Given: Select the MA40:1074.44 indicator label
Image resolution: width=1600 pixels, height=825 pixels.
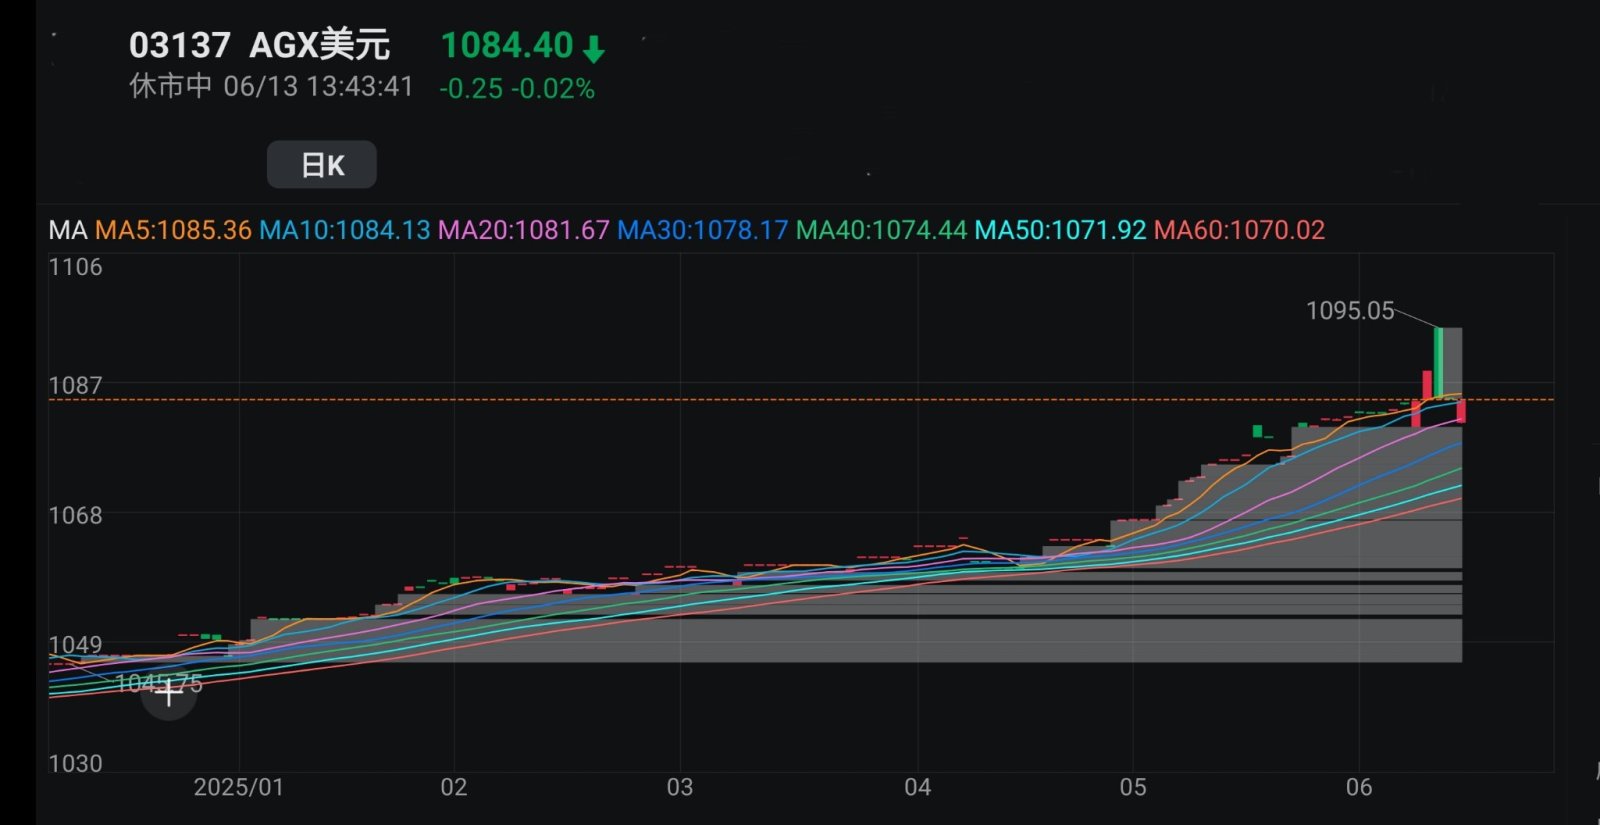Looking at the screenshot, I should (x=881, y=230).
